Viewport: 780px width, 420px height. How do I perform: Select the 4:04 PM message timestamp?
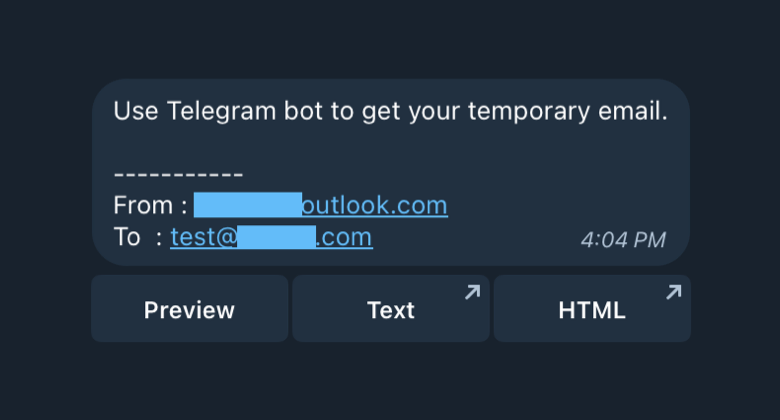(x=623, y=240)
